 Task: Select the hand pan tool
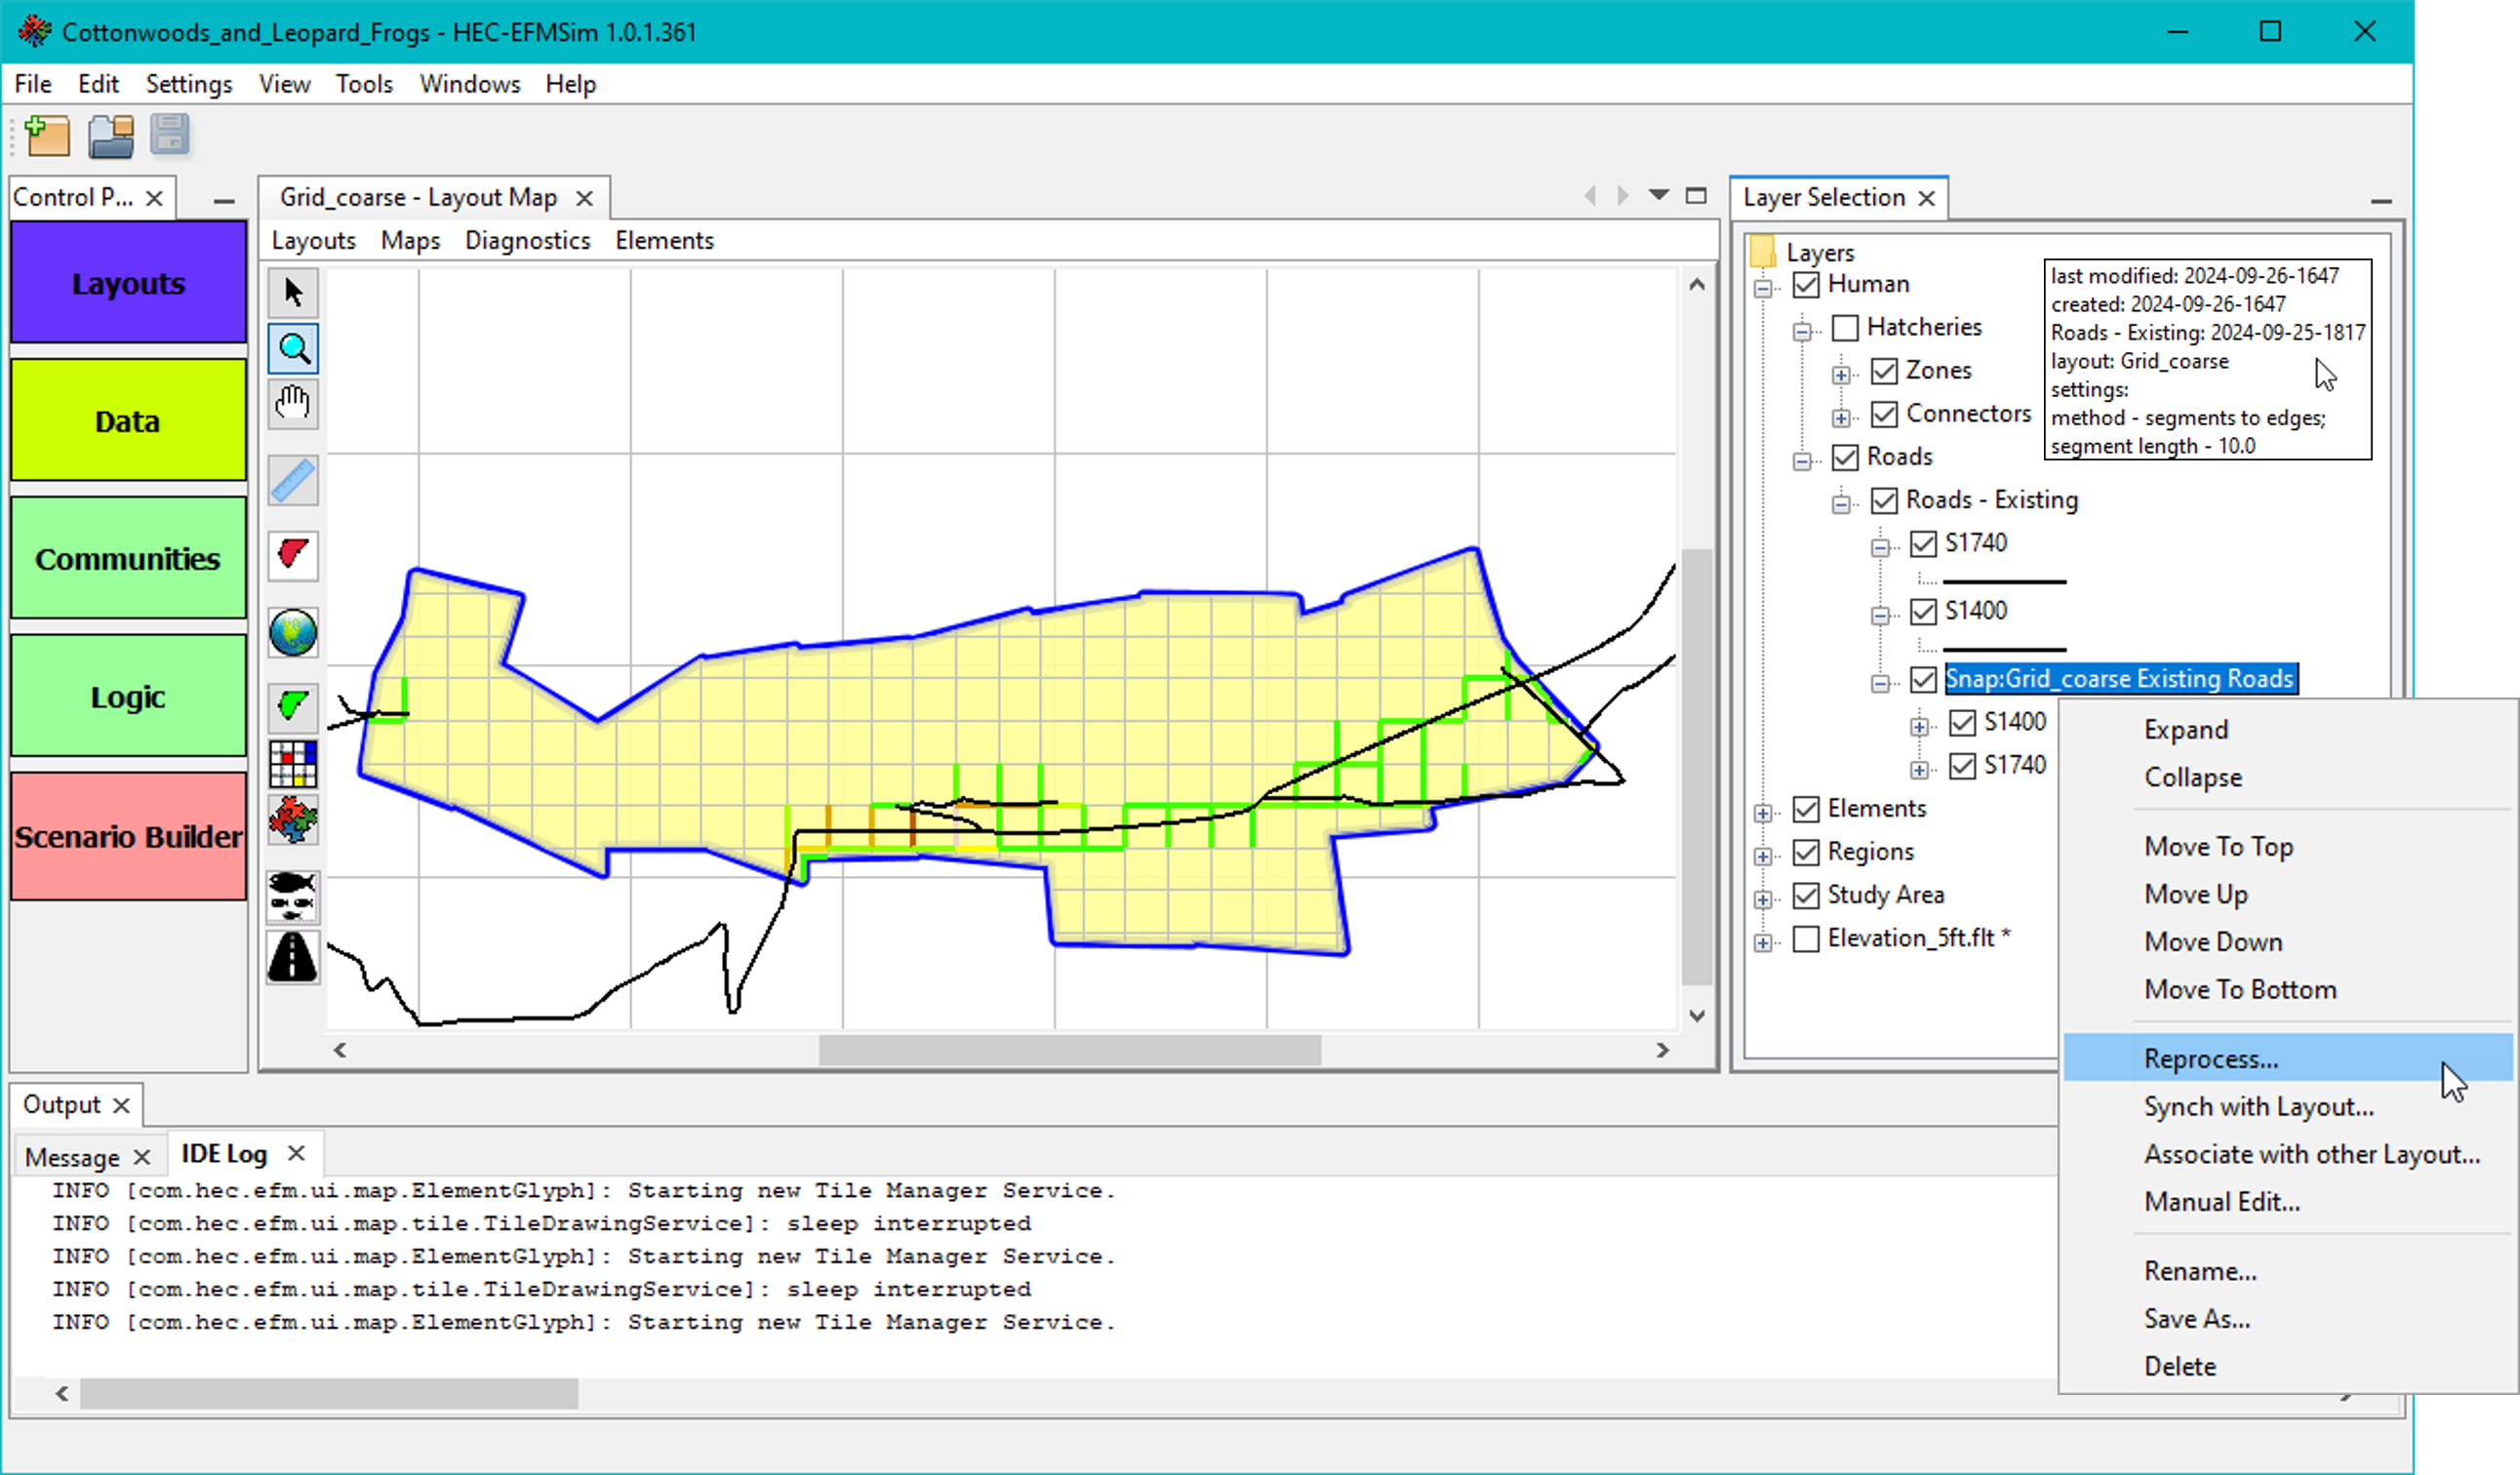293,404
